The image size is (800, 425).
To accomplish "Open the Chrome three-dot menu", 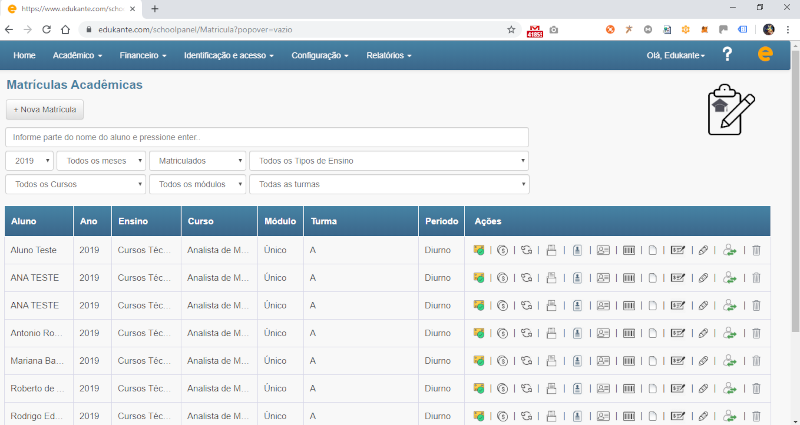I will pos(788,30).
